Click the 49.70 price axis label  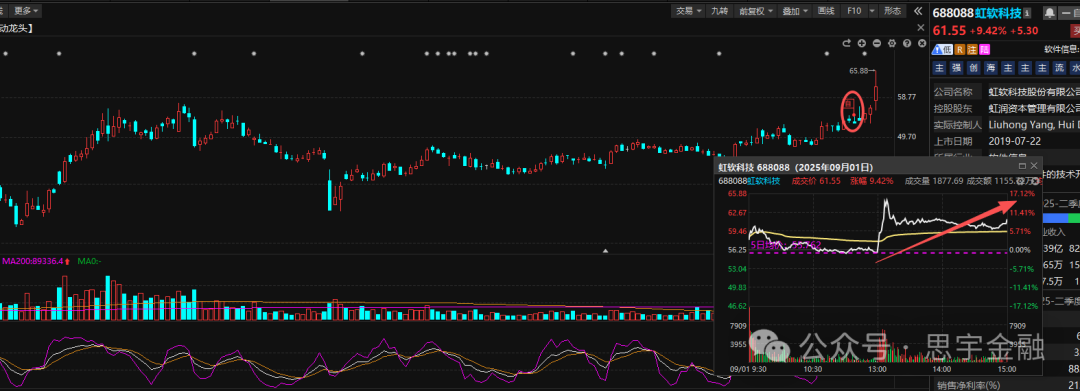point(906,136)
